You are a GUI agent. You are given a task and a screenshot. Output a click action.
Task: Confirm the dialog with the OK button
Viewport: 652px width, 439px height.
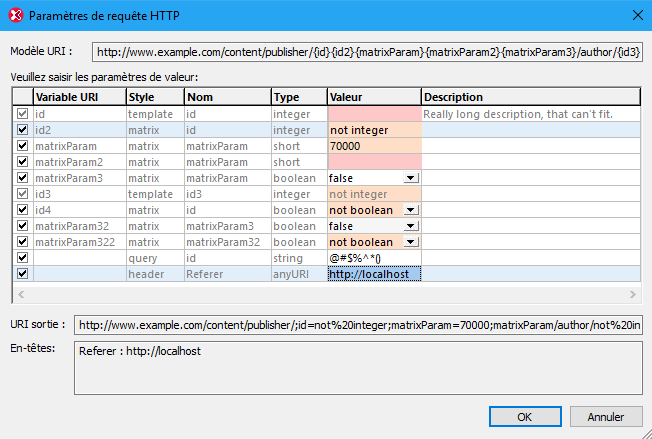[524, 416]
